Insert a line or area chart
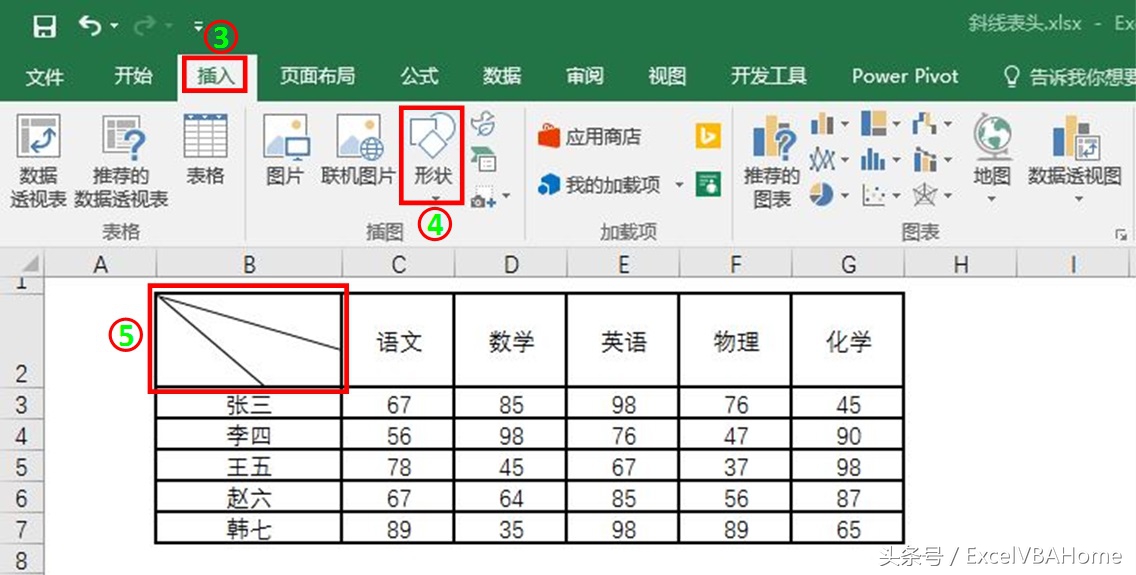 tap(822, 159)
